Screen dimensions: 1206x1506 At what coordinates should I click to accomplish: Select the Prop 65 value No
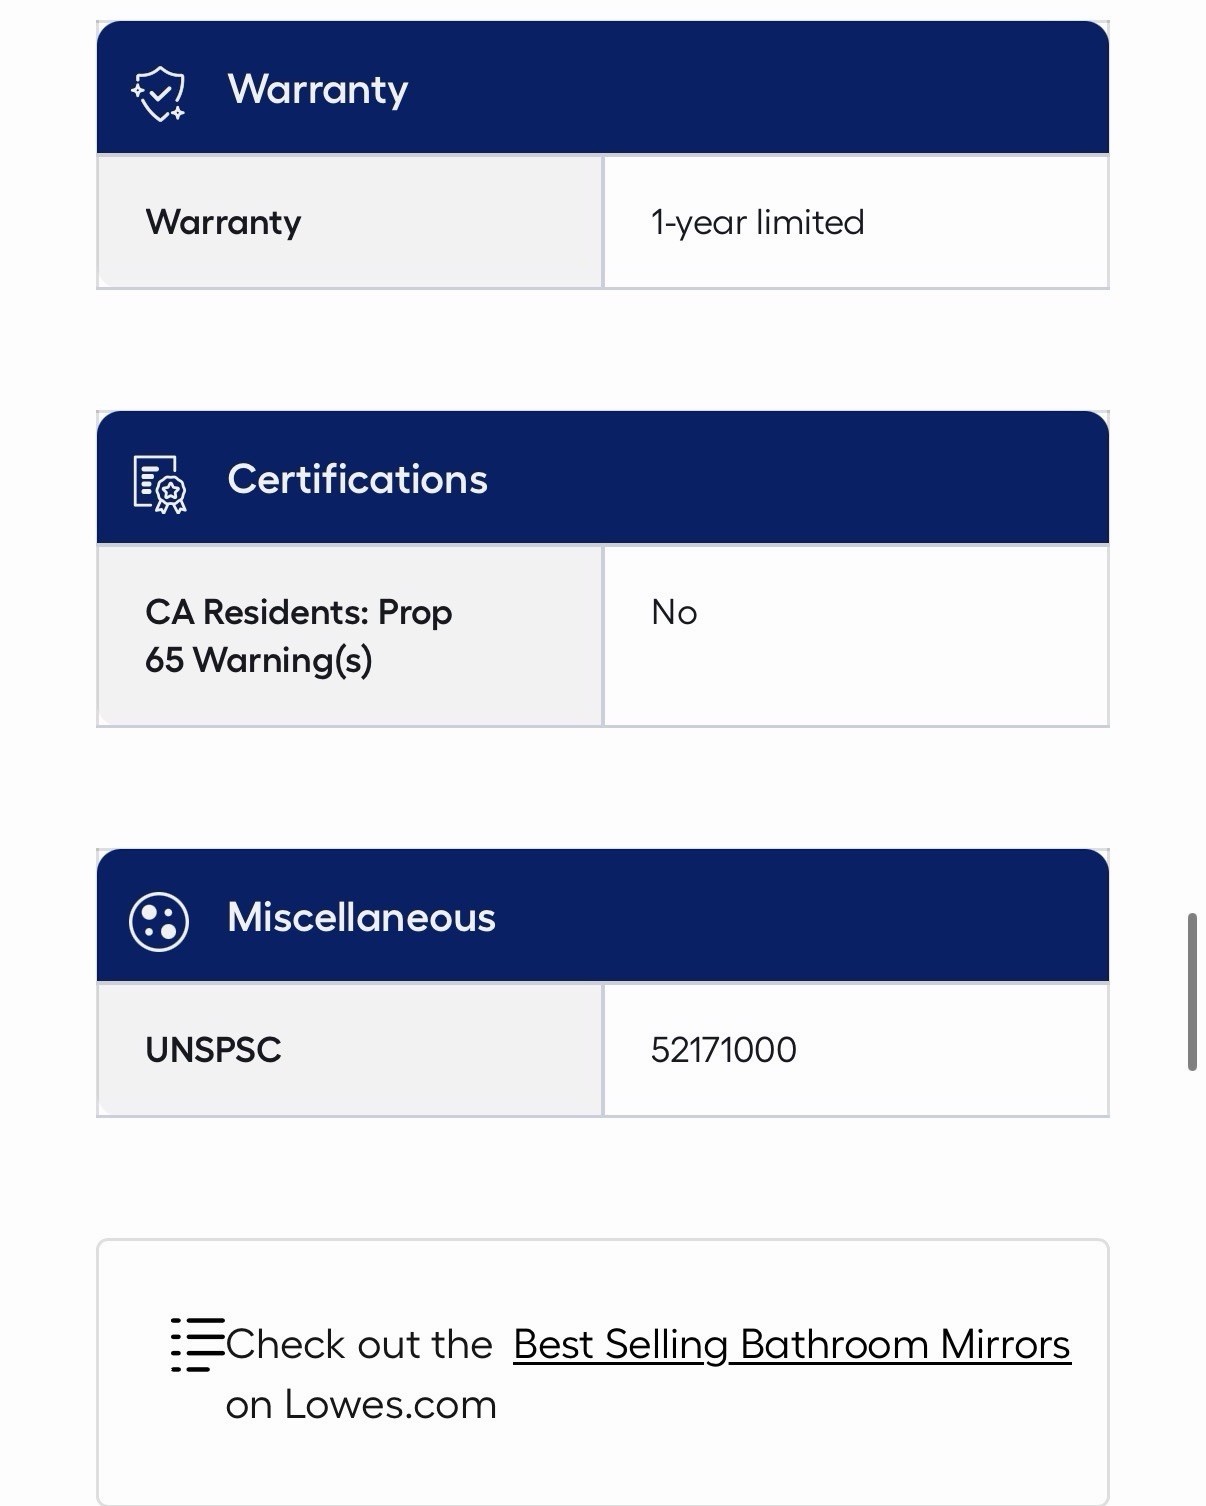click(674, 612)
